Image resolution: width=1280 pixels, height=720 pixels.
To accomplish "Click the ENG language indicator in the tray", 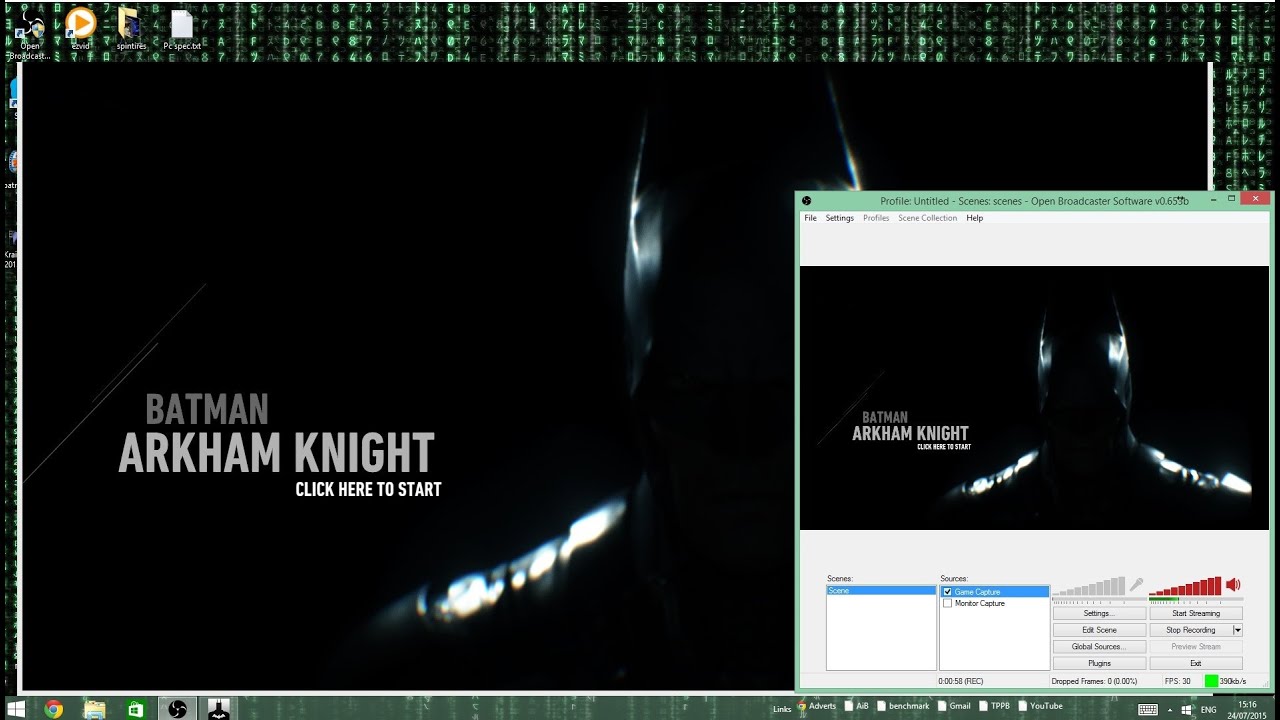I will tap(1209, 709).
